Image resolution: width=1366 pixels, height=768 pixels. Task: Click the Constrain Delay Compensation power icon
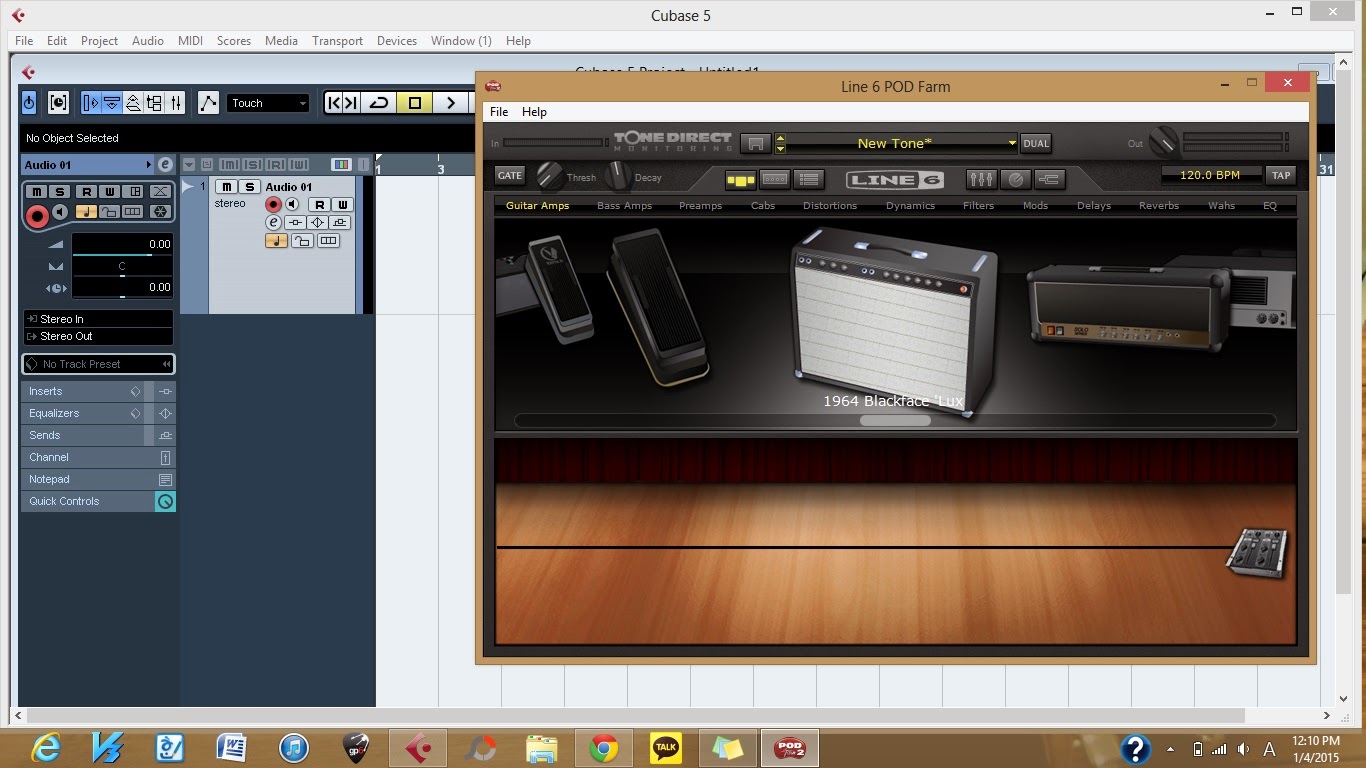pyautogui.click(x=29, y=102)
